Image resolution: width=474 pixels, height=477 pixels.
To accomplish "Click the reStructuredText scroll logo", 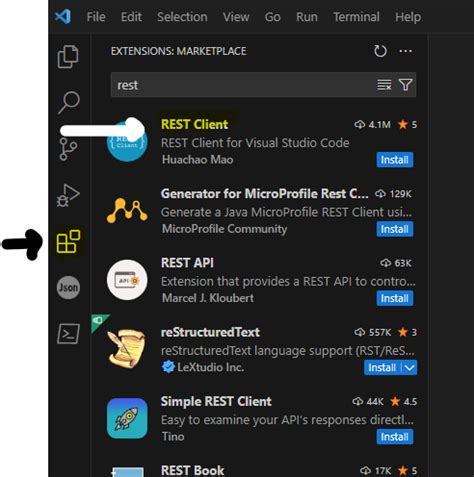I will pyautogui.click(x=127, y=349).
